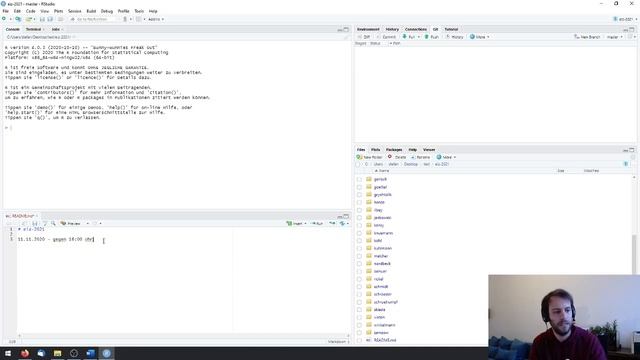Click the find/replace magnifier icon in editor

coord(53,223)
